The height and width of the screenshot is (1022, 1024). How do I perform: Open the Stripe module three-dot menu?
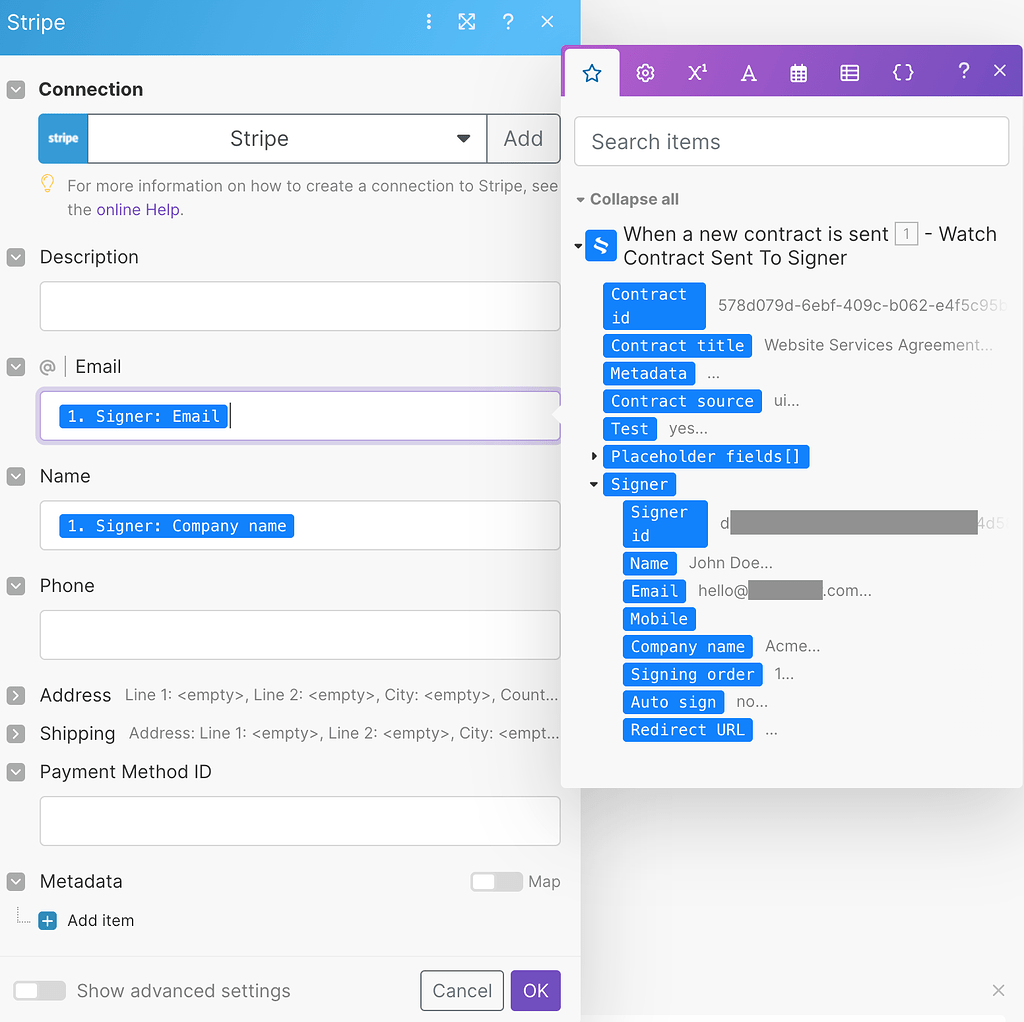(428, 22)
